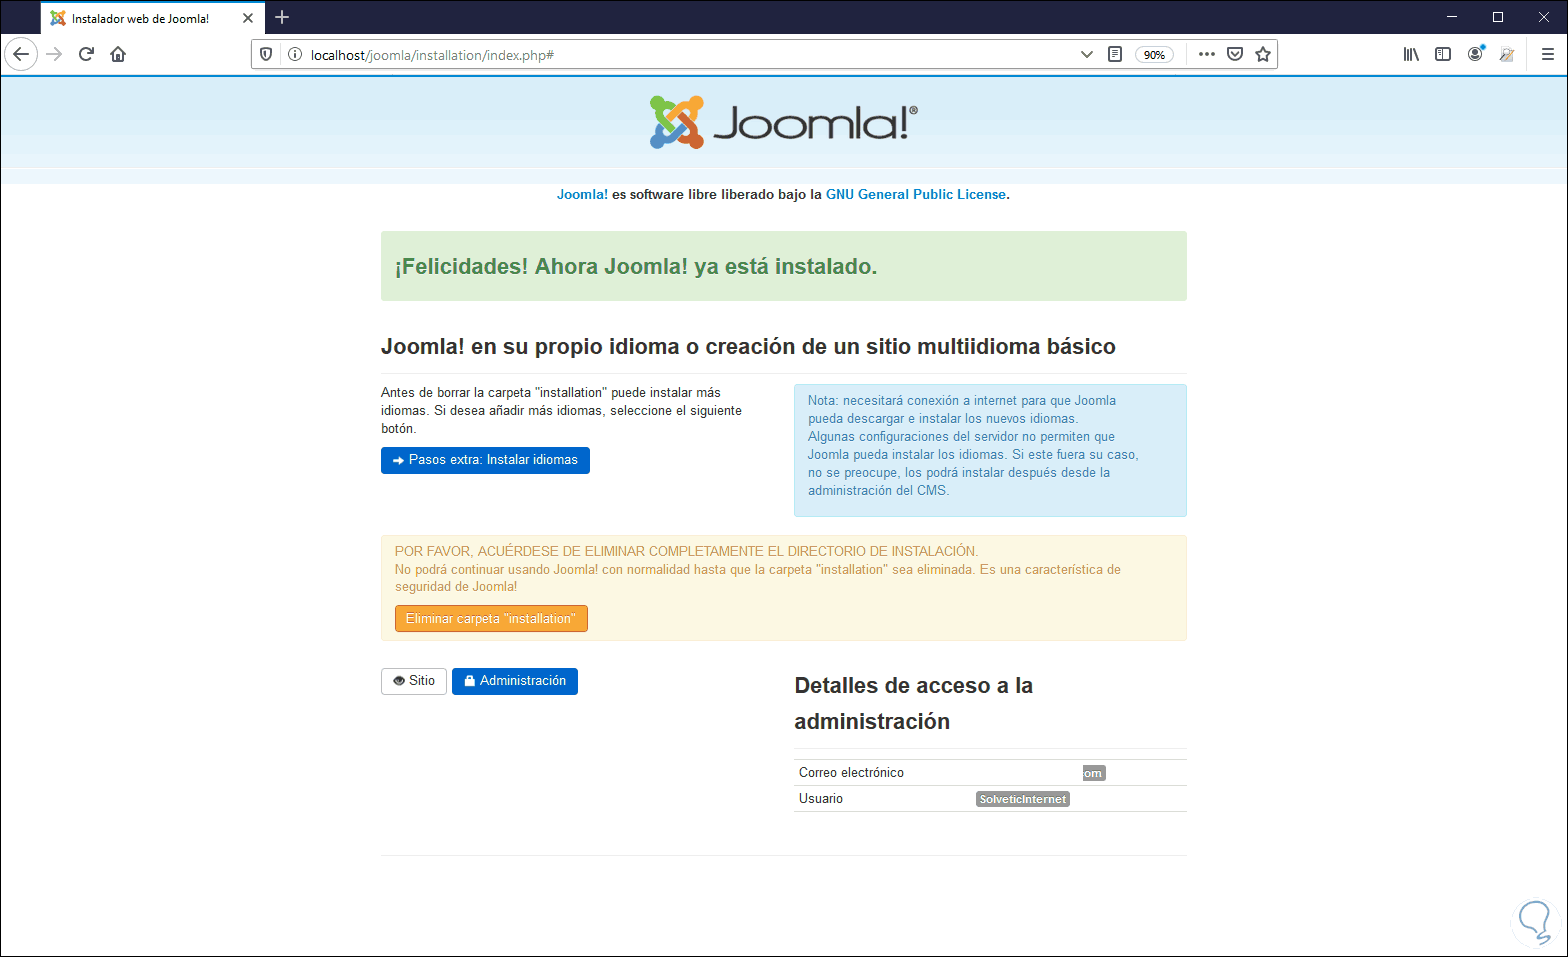Select the Instalador web de Joomla! tab
Screen dimensions: 1568x957
click(x=153, y=18)
